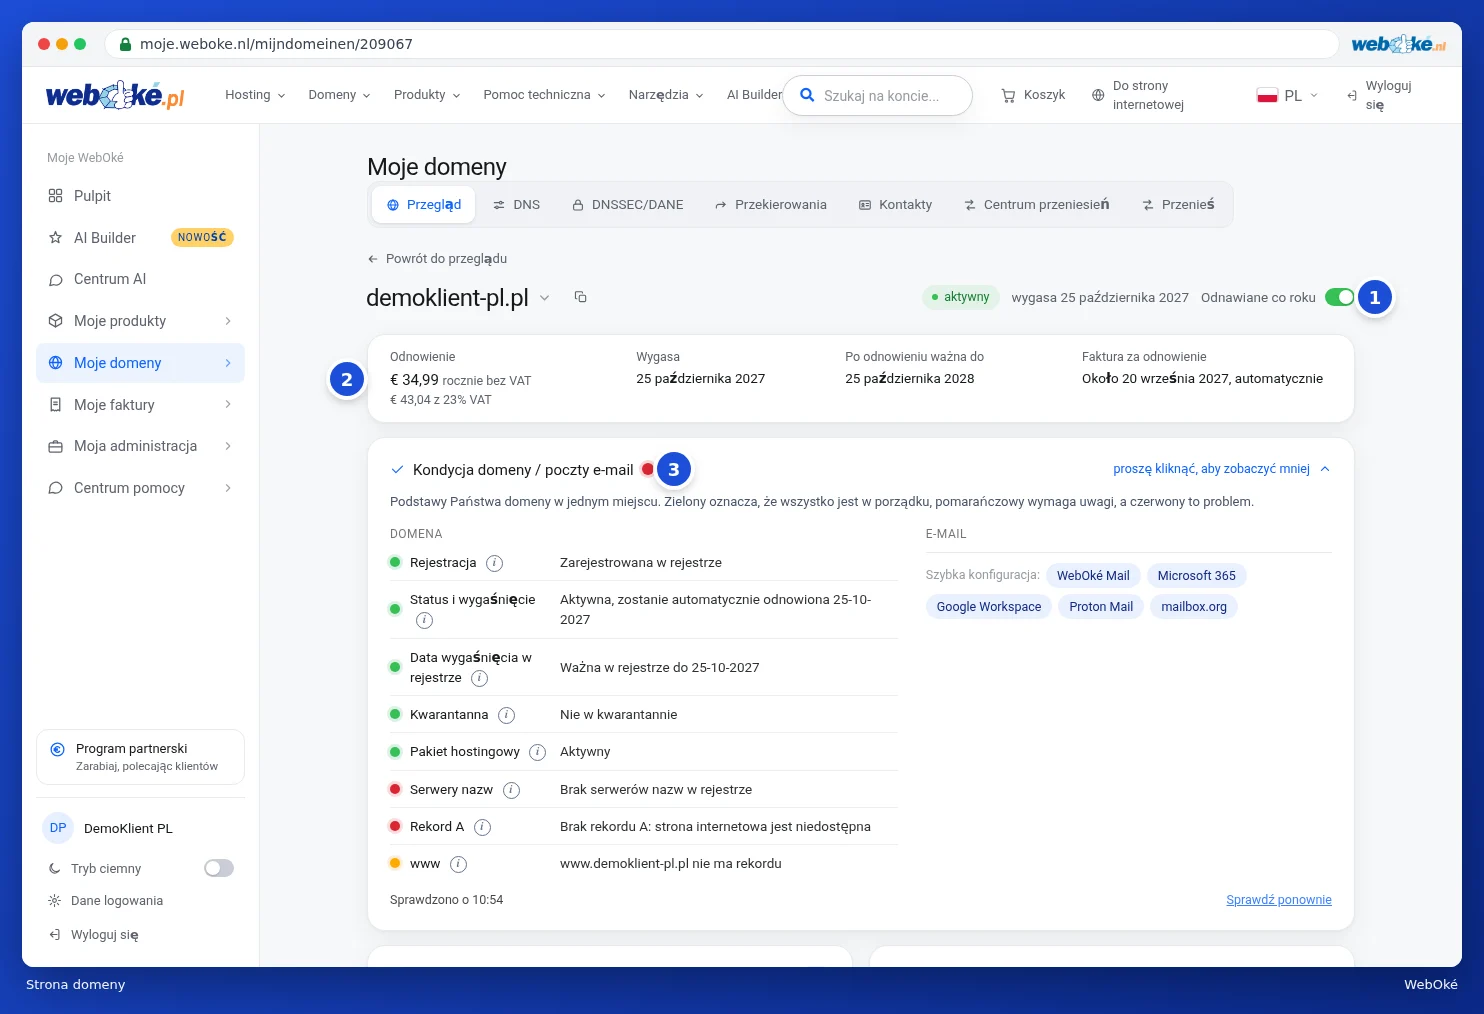Open the Centrum przeniesień tab
Screen dimensions: 1484x1014
(1036, 205)
